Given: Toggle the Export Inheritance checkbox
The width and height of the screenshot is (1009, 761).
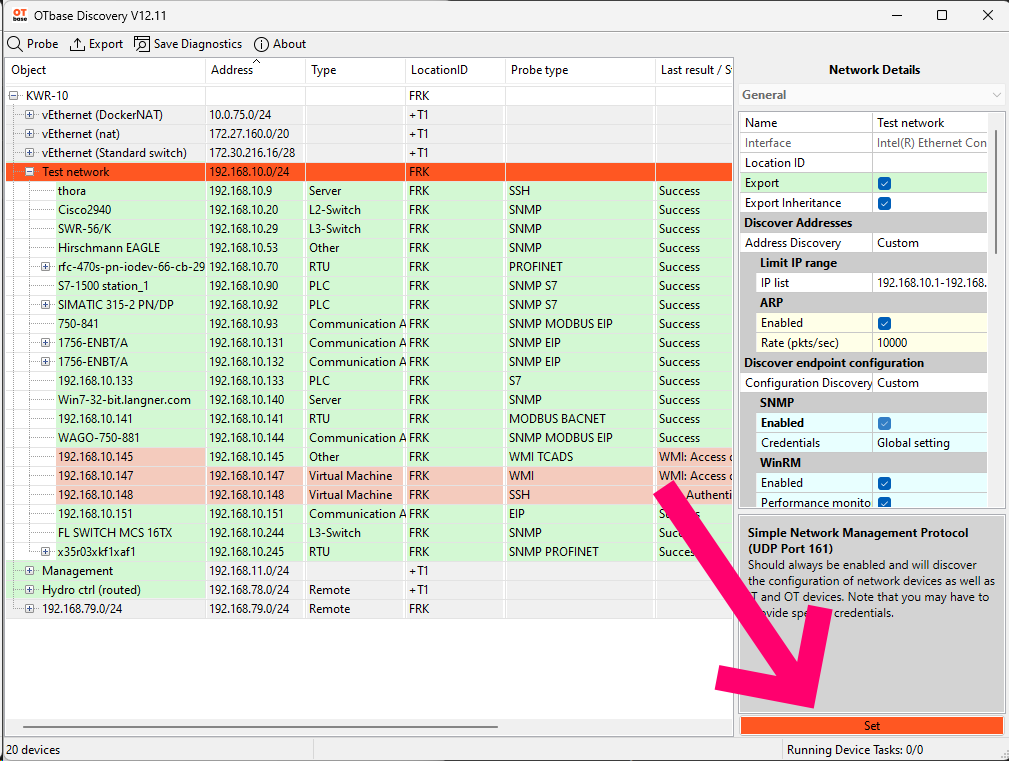Looking at the screenshot, I should pyautogui.click(x=884, y=203).
